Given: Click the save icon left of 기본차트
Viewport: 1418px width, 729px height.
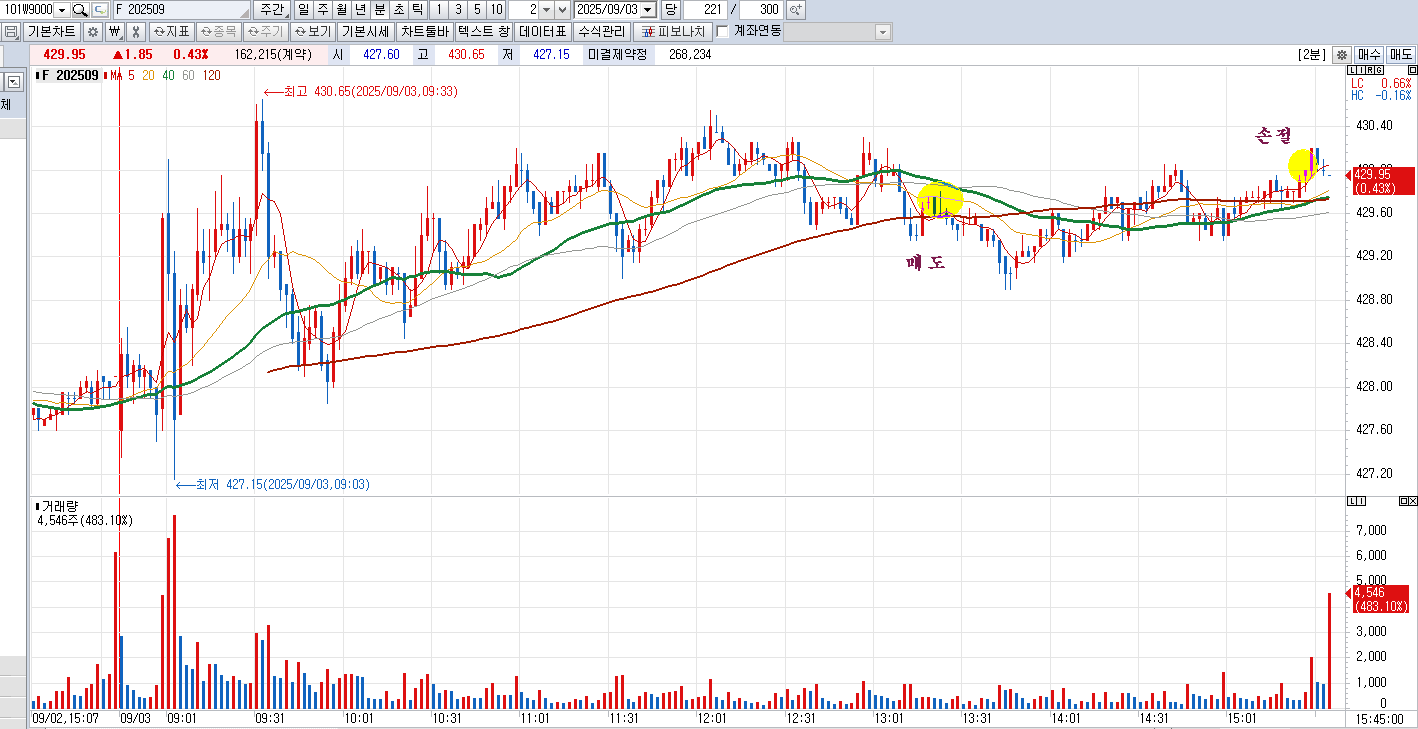Looking at the screenshot, I should click(11, 31).
